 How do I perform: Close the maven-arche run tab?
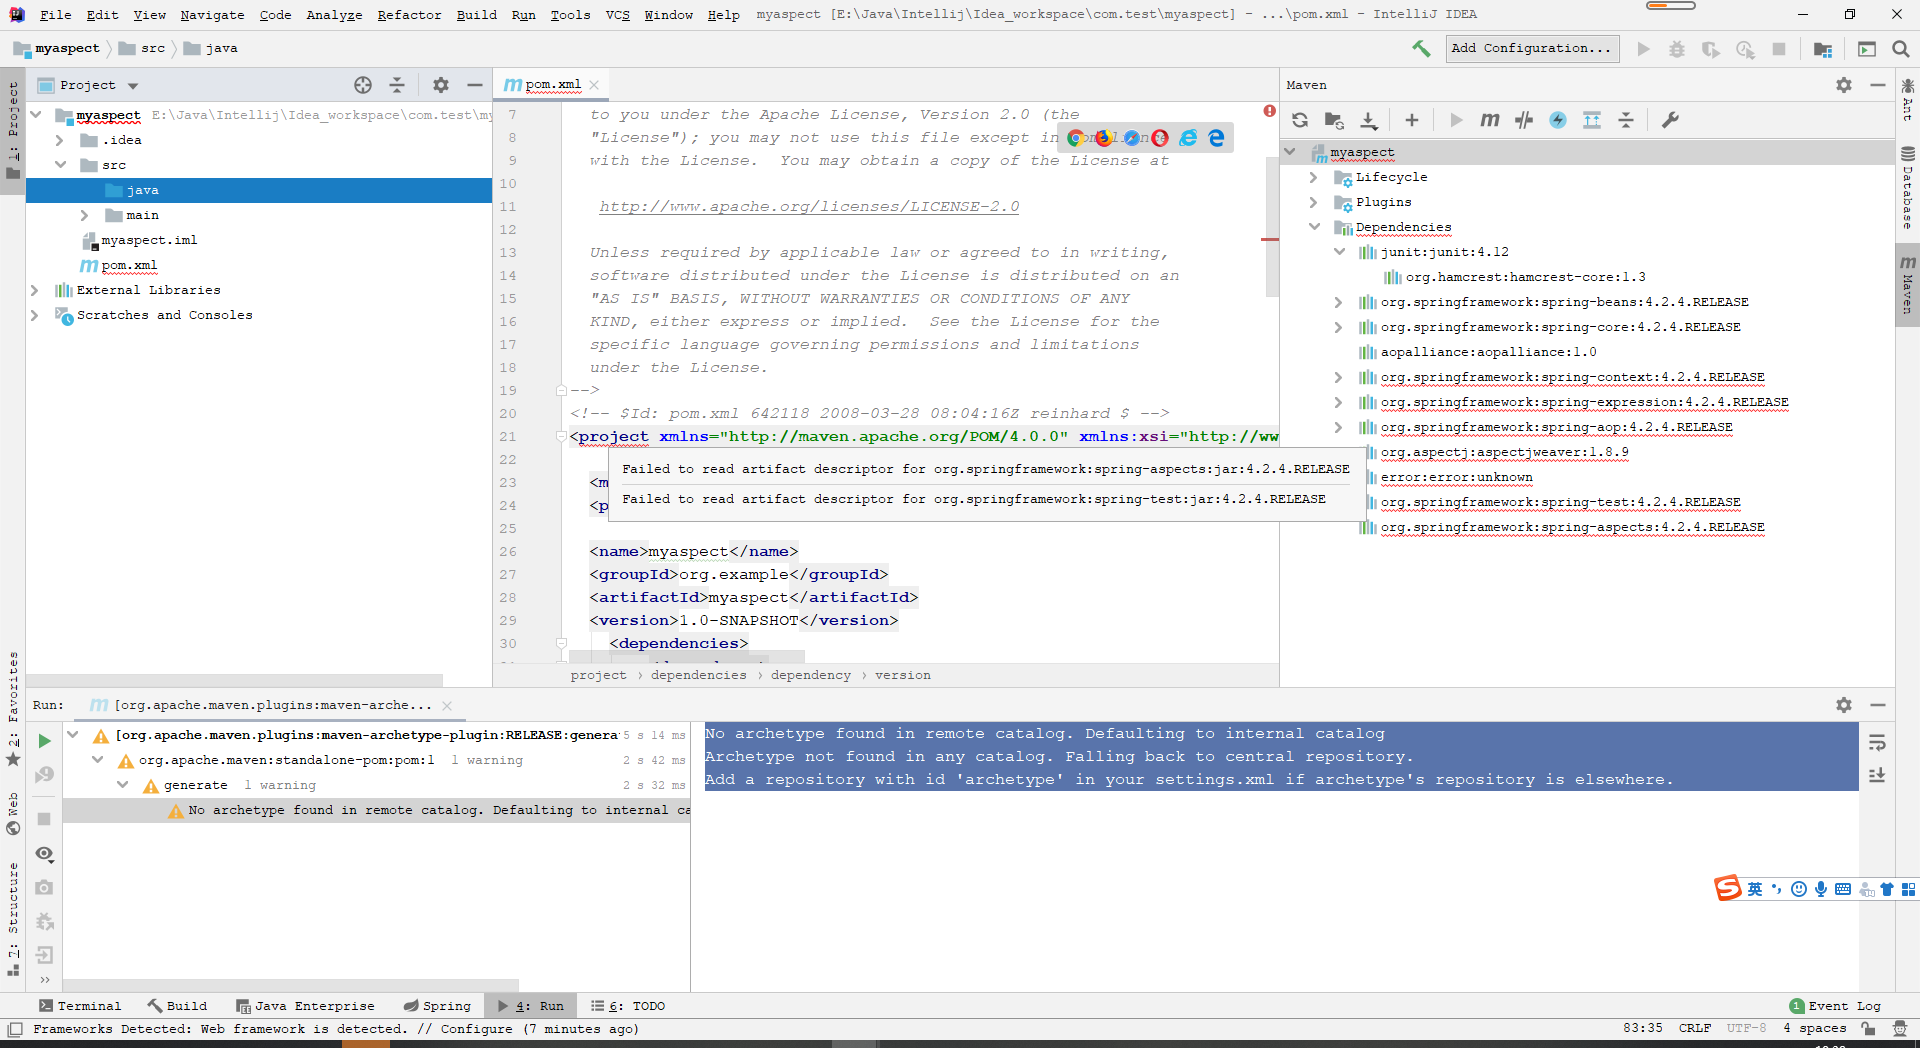pos(447,705)
